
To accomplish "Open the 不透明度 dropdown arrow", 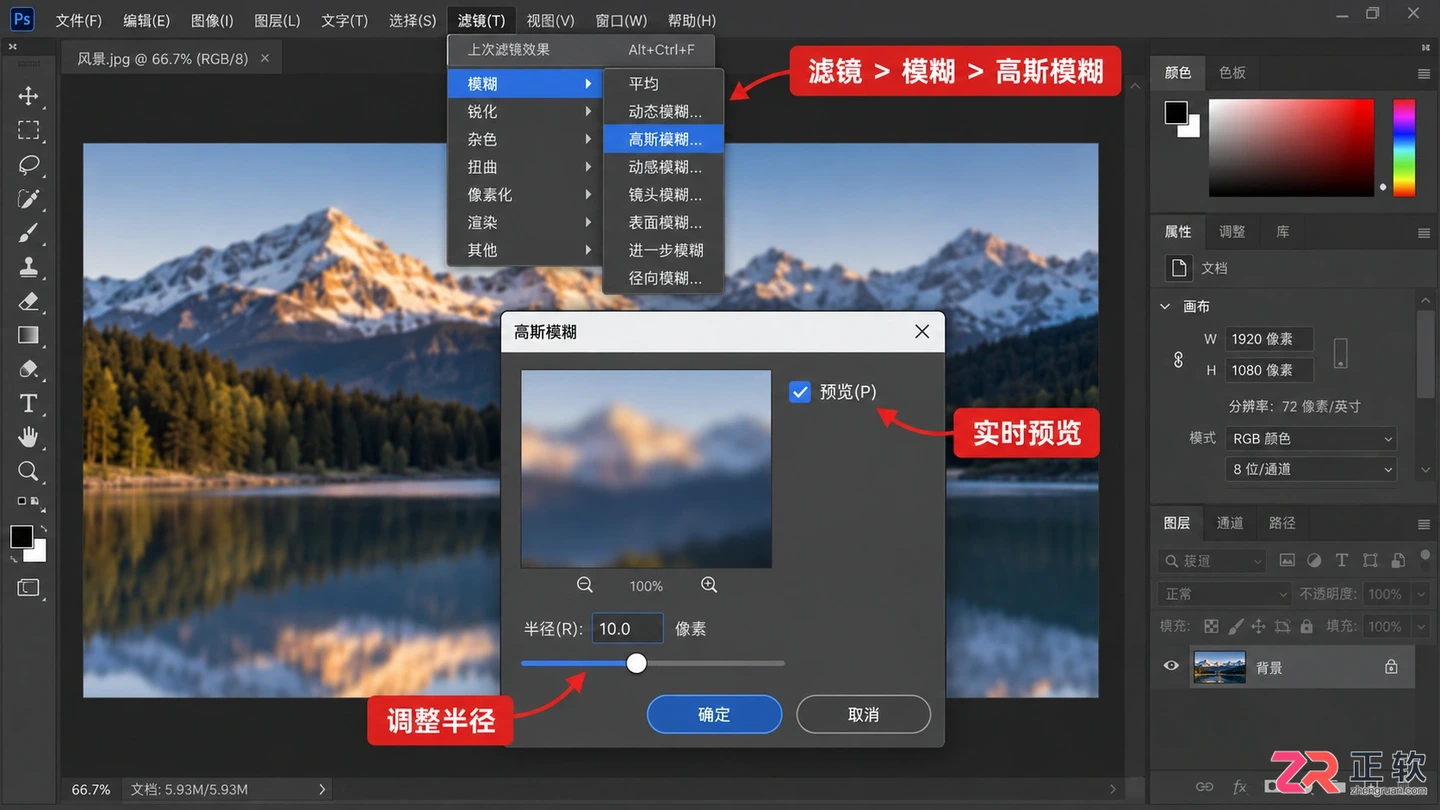I will click(x=1421, y=594).
